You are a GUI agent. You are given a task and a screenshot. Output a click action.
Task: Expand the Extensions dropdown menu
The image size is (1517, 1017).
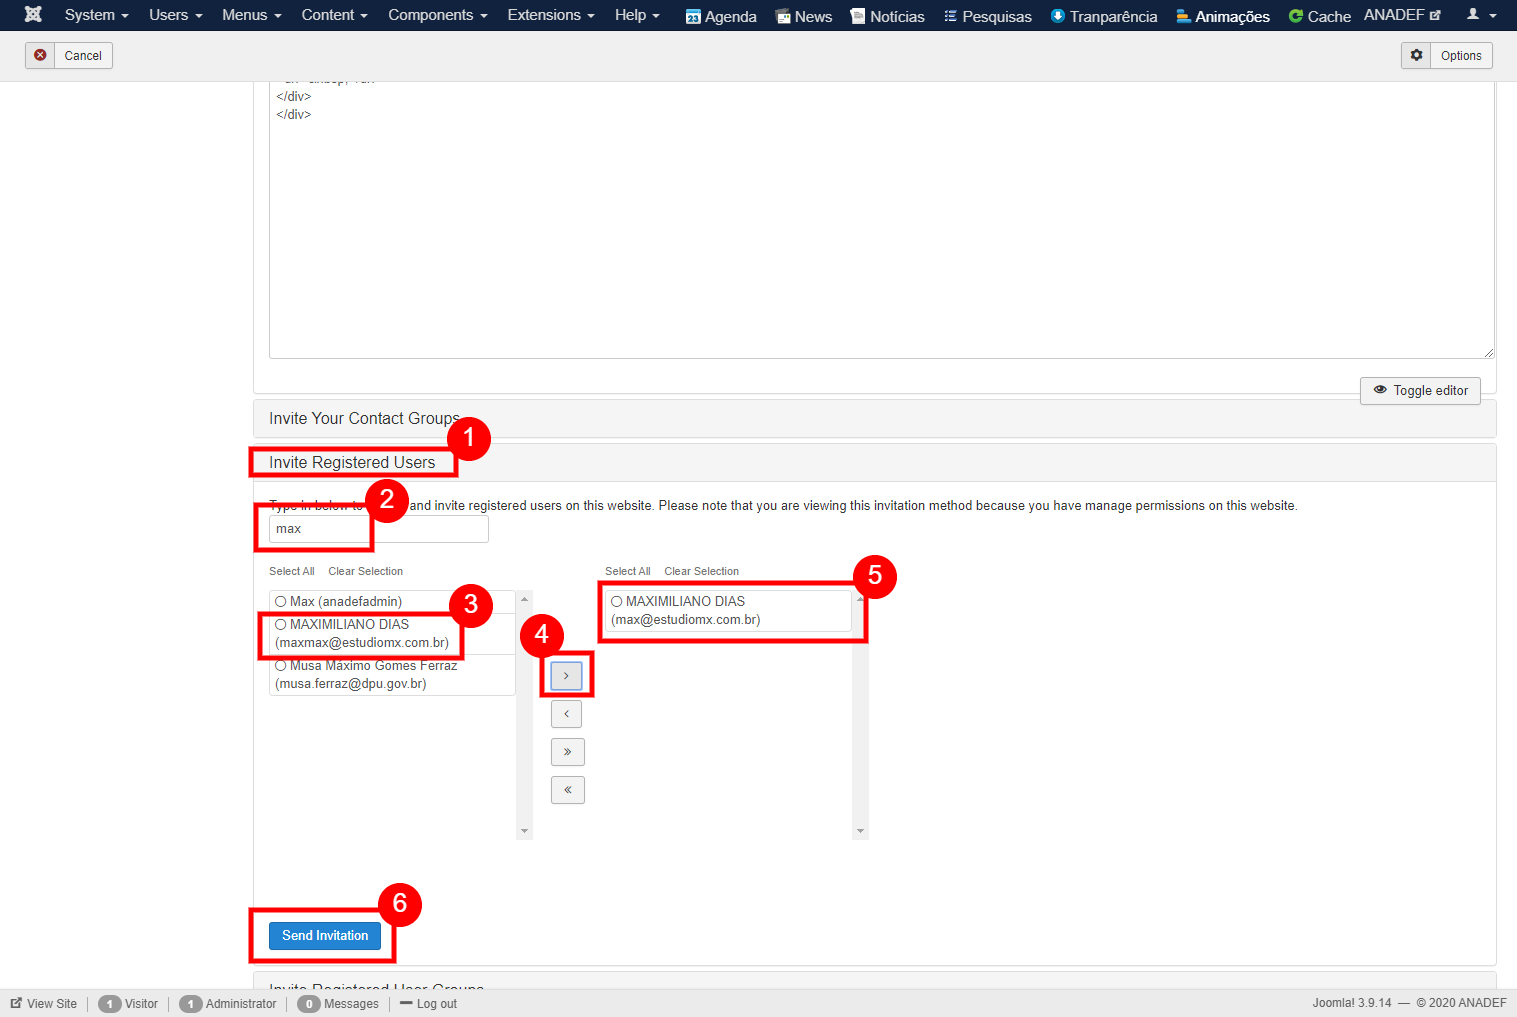550,15
